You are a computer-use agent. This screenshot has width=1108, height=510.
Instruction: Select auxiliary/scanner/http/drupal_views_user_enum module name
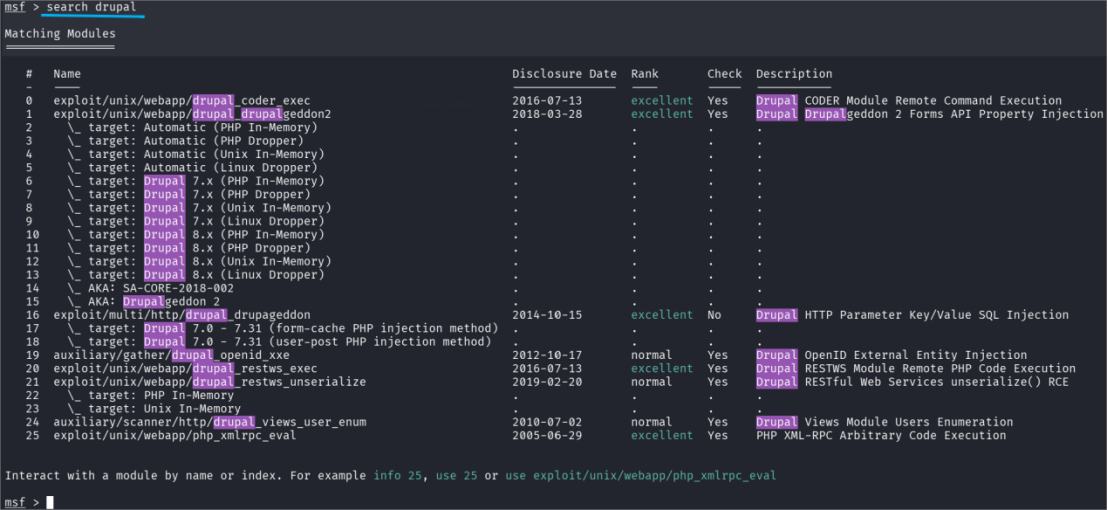[210, 422]
